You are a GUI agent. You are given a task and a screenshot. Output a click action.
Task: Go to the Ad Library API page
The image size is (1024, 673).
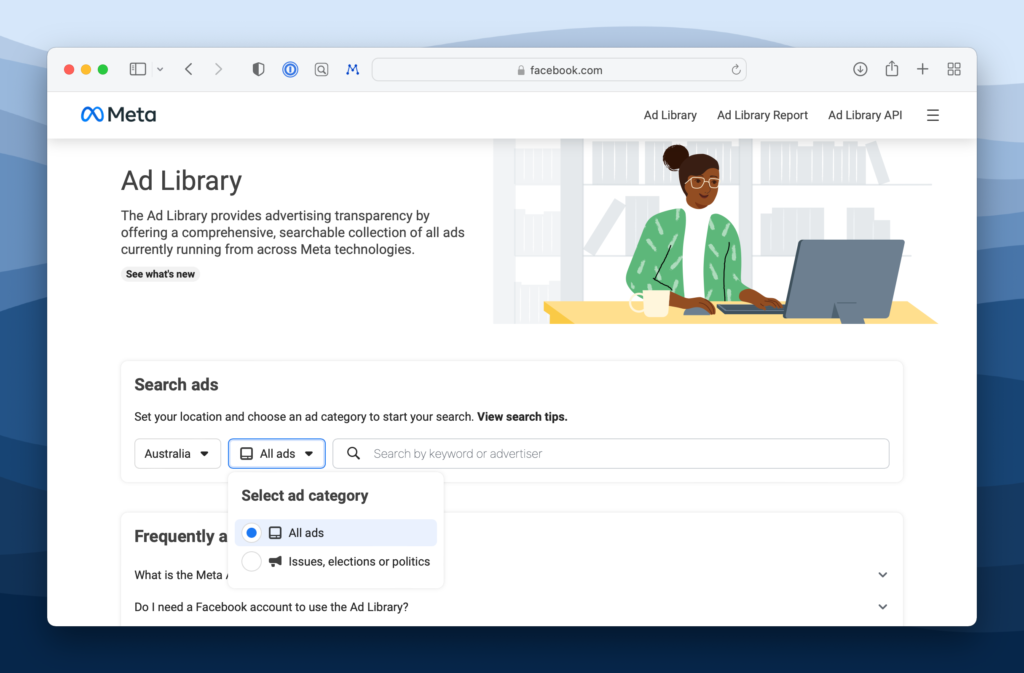pos(864,115)
